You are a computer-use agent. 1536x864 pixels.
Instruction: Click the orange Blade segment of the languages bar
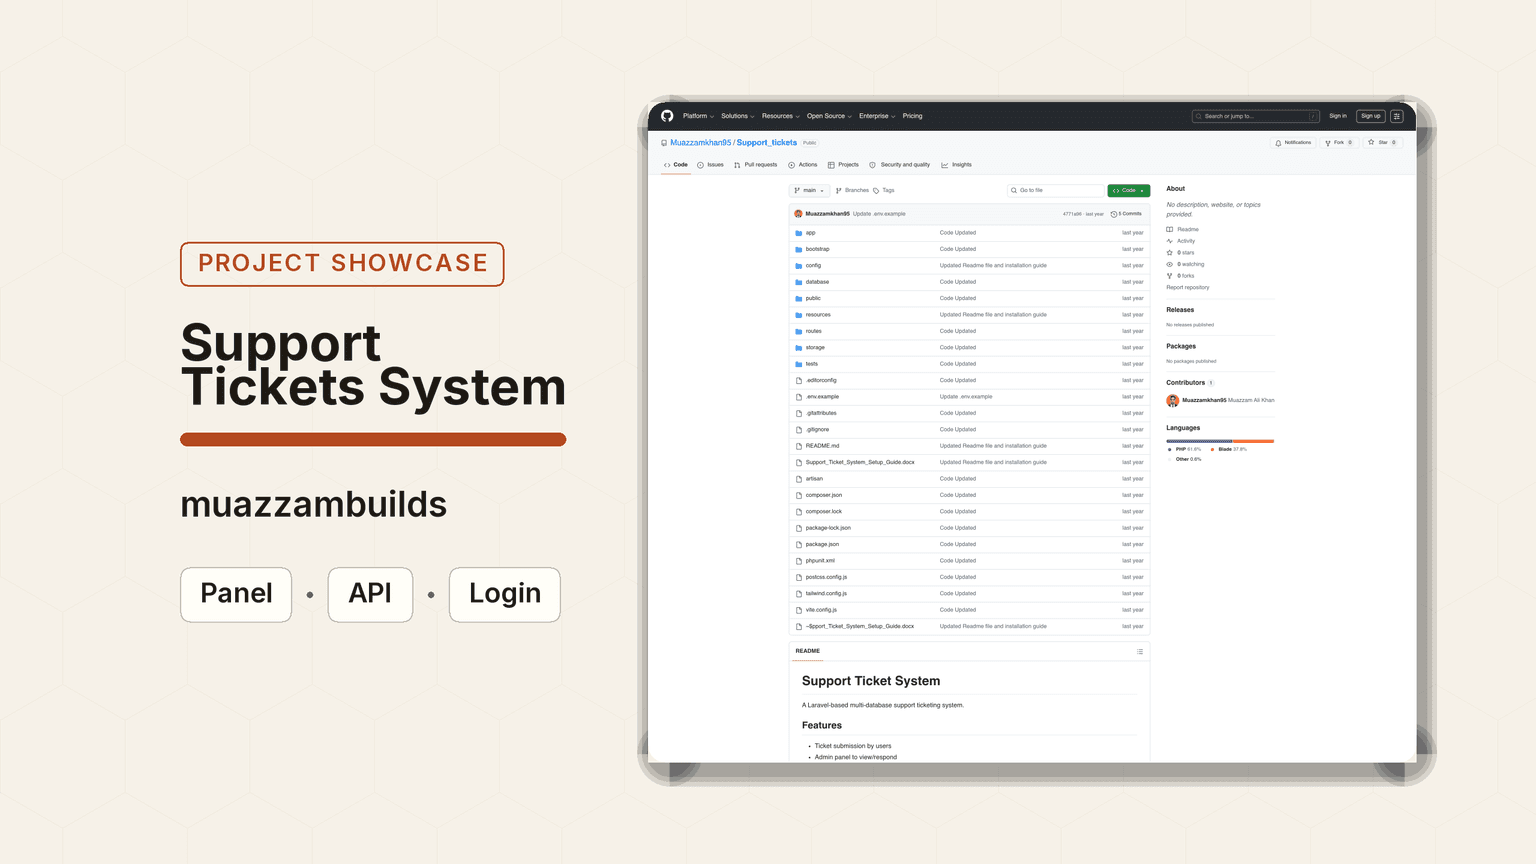pyautogui.click(x=1253, y=441)
